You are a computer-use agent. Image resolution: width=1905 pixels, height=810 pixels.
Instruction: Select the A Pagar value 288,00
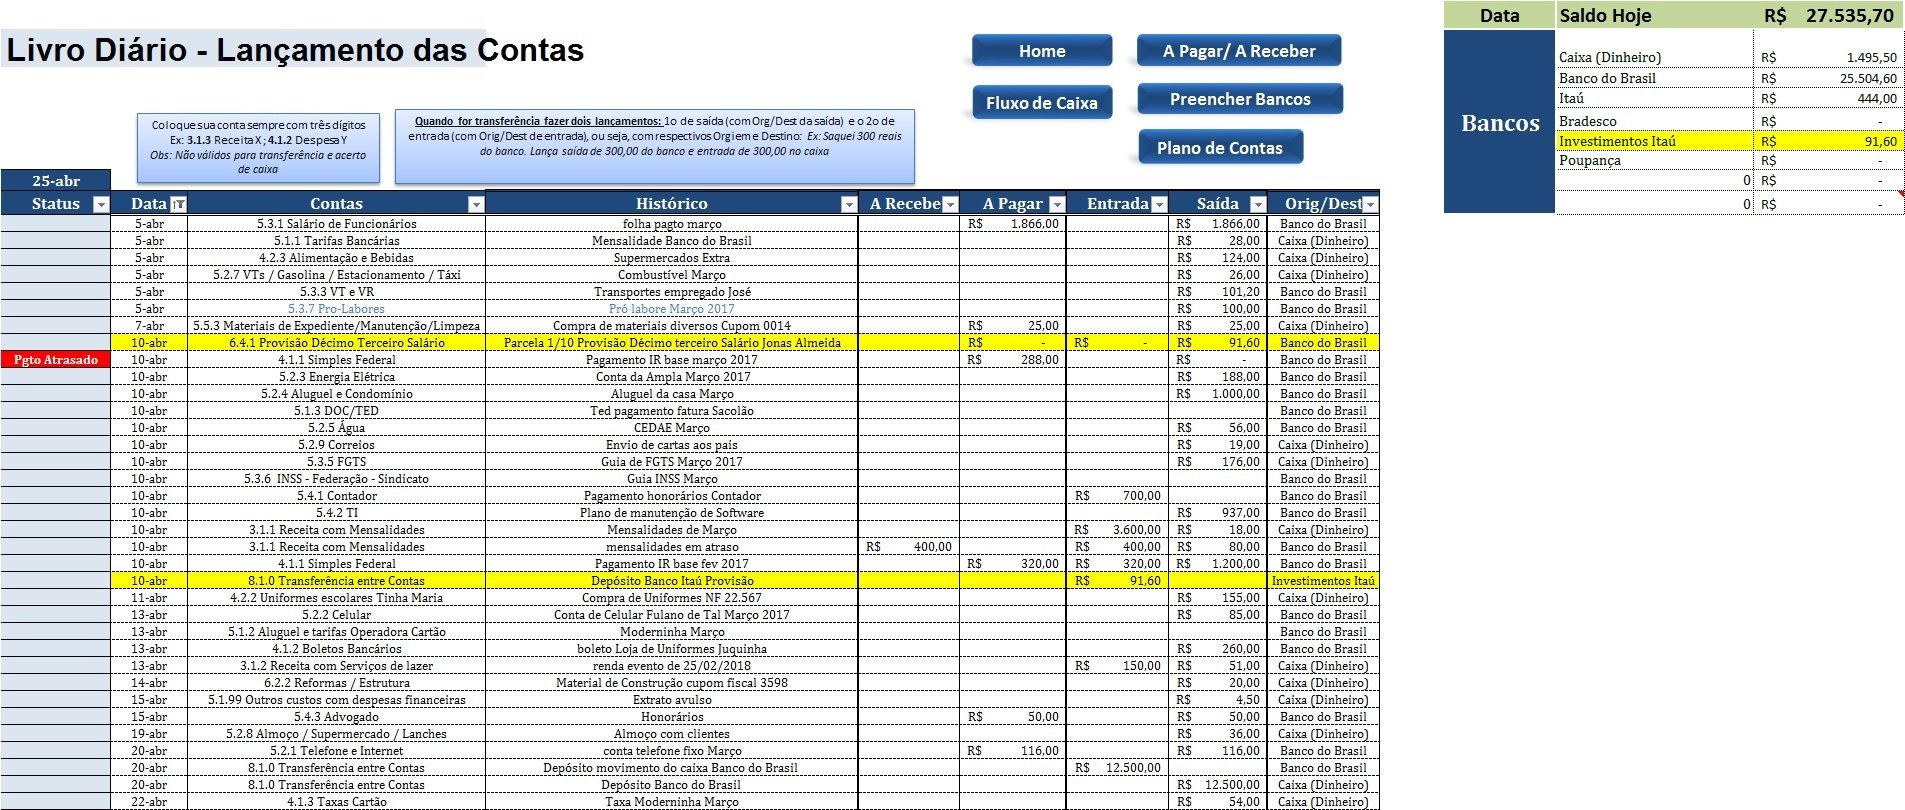pos(1013,360)
